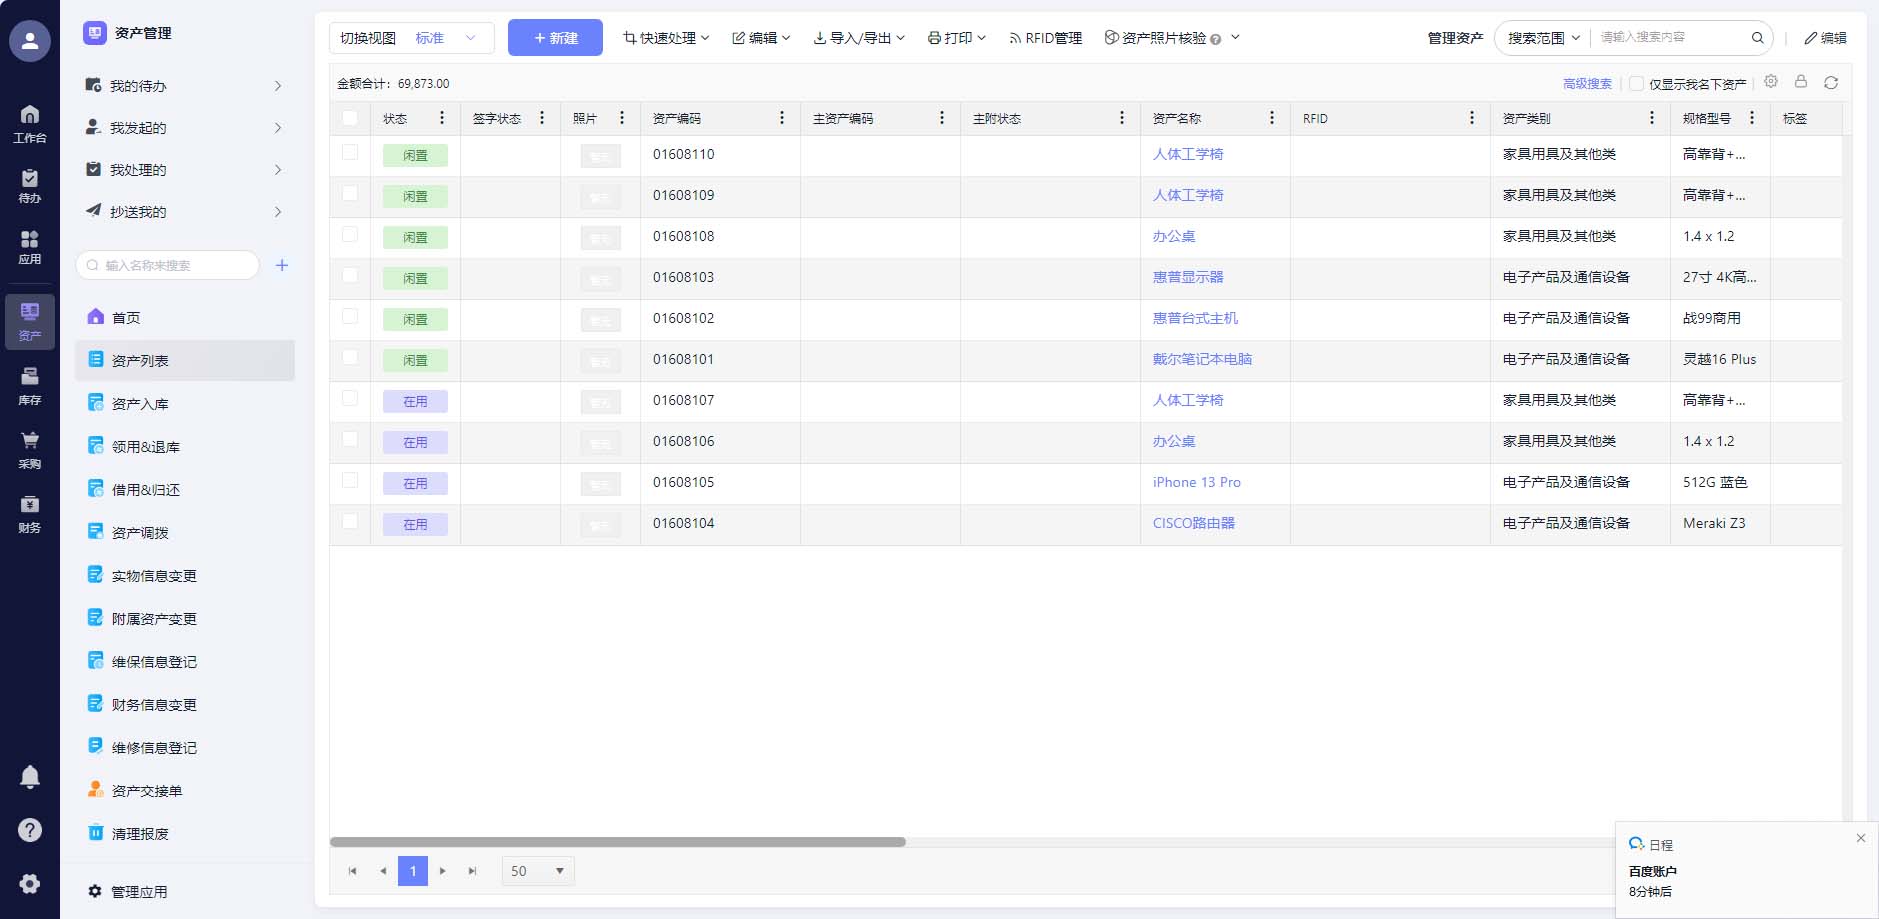Open the user avatar profile icon

pos(30,41)
